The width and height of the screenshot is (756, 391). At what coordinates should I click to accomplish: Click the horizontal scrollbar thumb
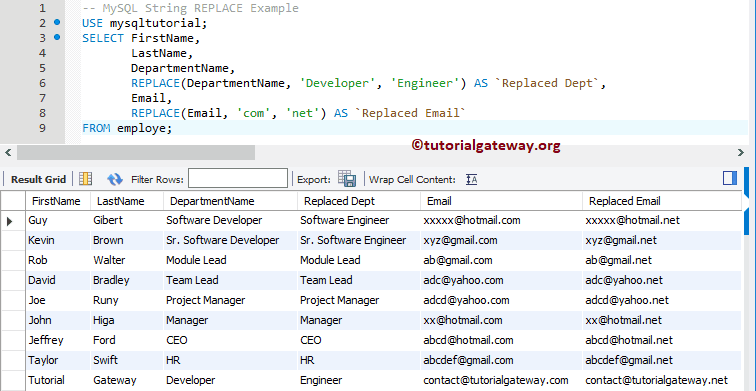coord(135,152)
